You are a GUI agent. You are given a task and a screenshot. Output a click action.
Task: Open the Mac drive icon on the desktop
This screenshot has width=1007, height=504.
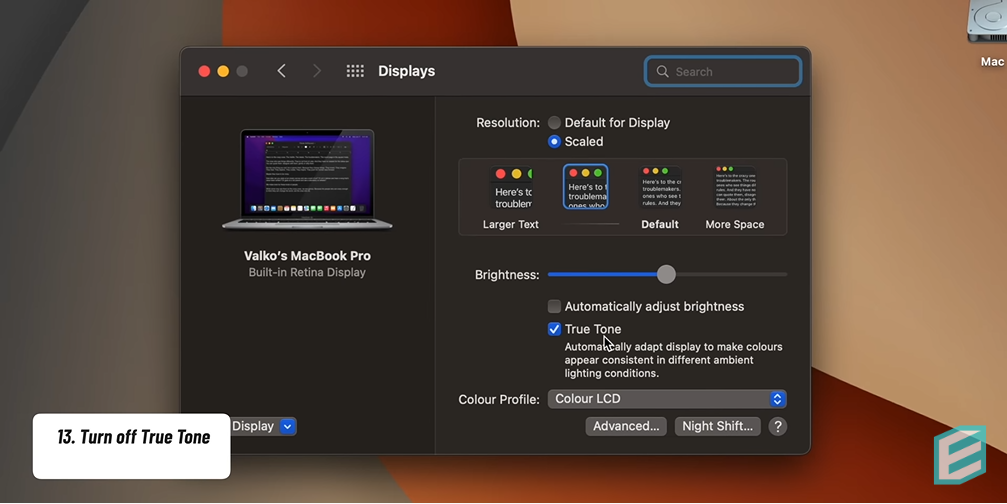[x=987, y=22]
